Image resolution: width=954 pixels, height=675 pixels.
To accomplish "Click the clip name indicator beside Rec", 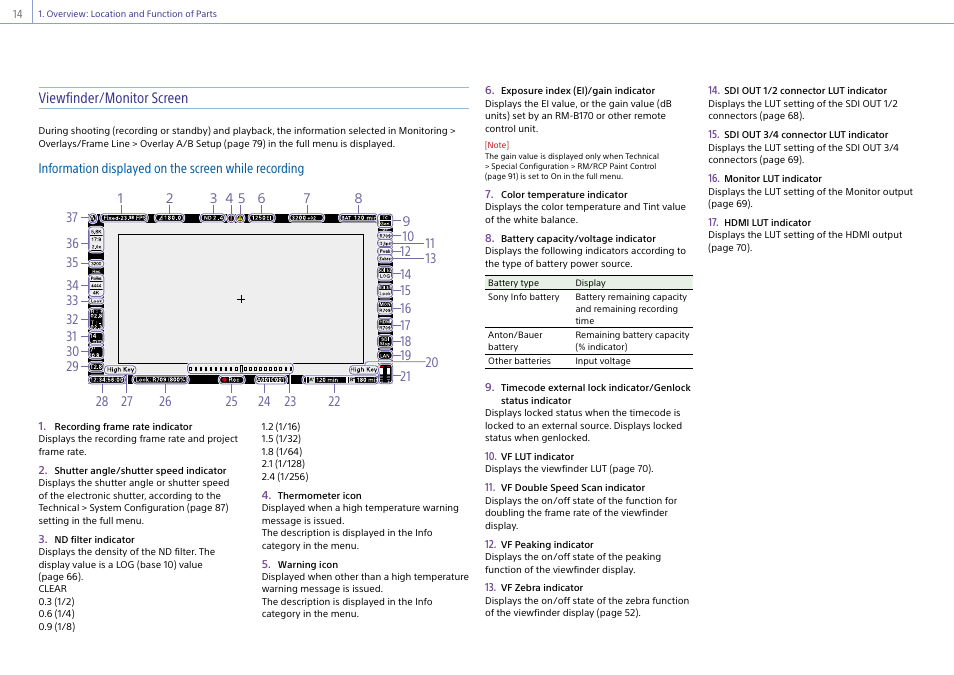I will coord(271,380).
